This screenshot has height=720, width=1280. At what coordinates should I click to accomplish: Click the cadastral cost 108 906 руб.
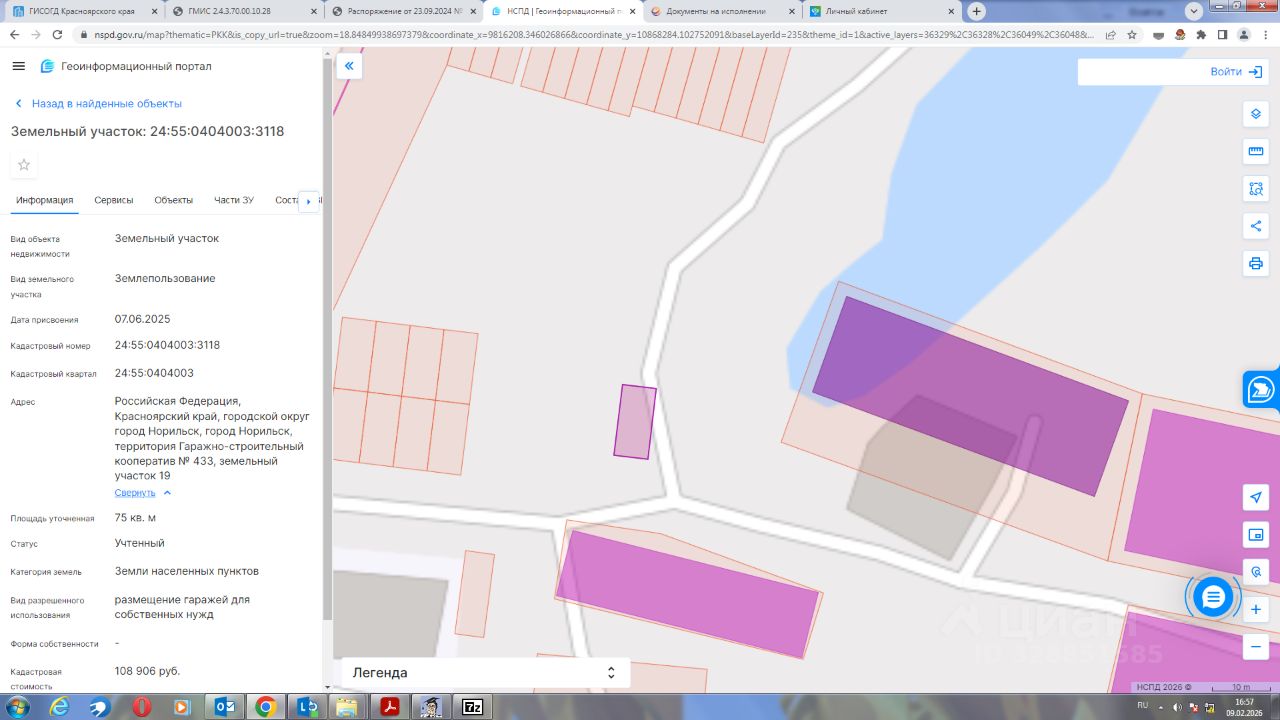point(147,671)
